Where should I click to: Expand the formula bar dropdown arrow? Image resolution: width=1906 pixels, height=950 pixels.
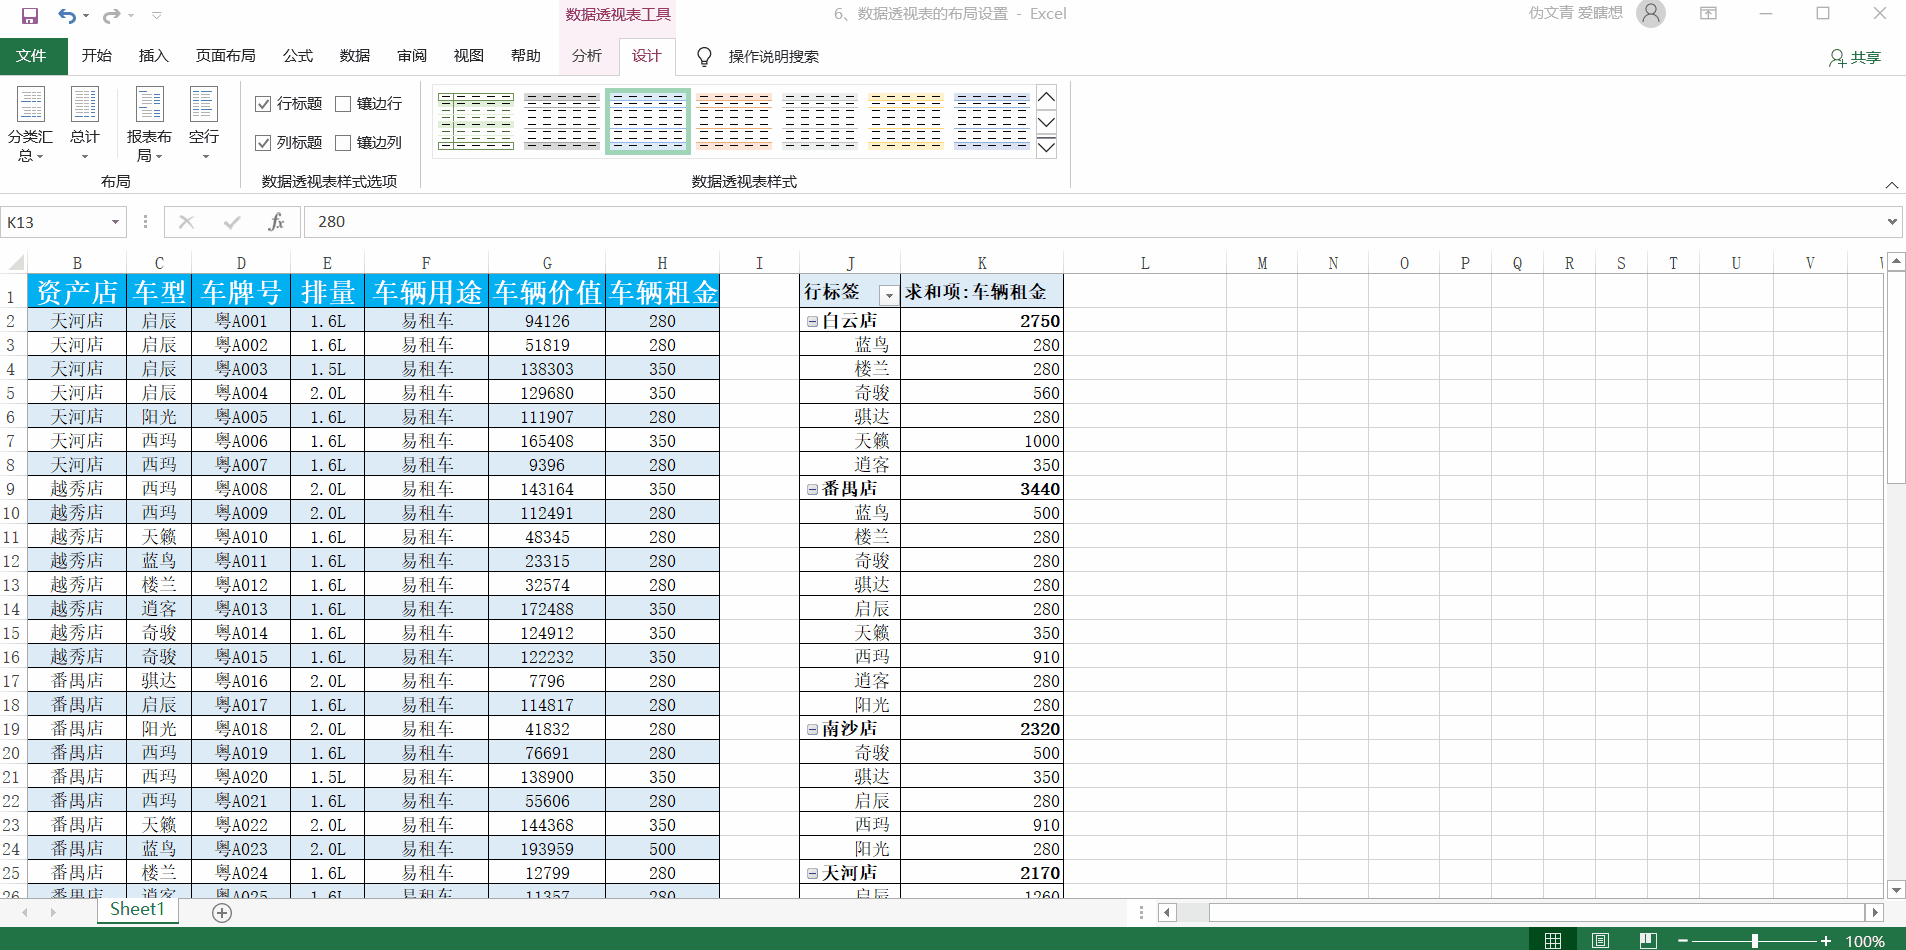[x=1892, y=222]
